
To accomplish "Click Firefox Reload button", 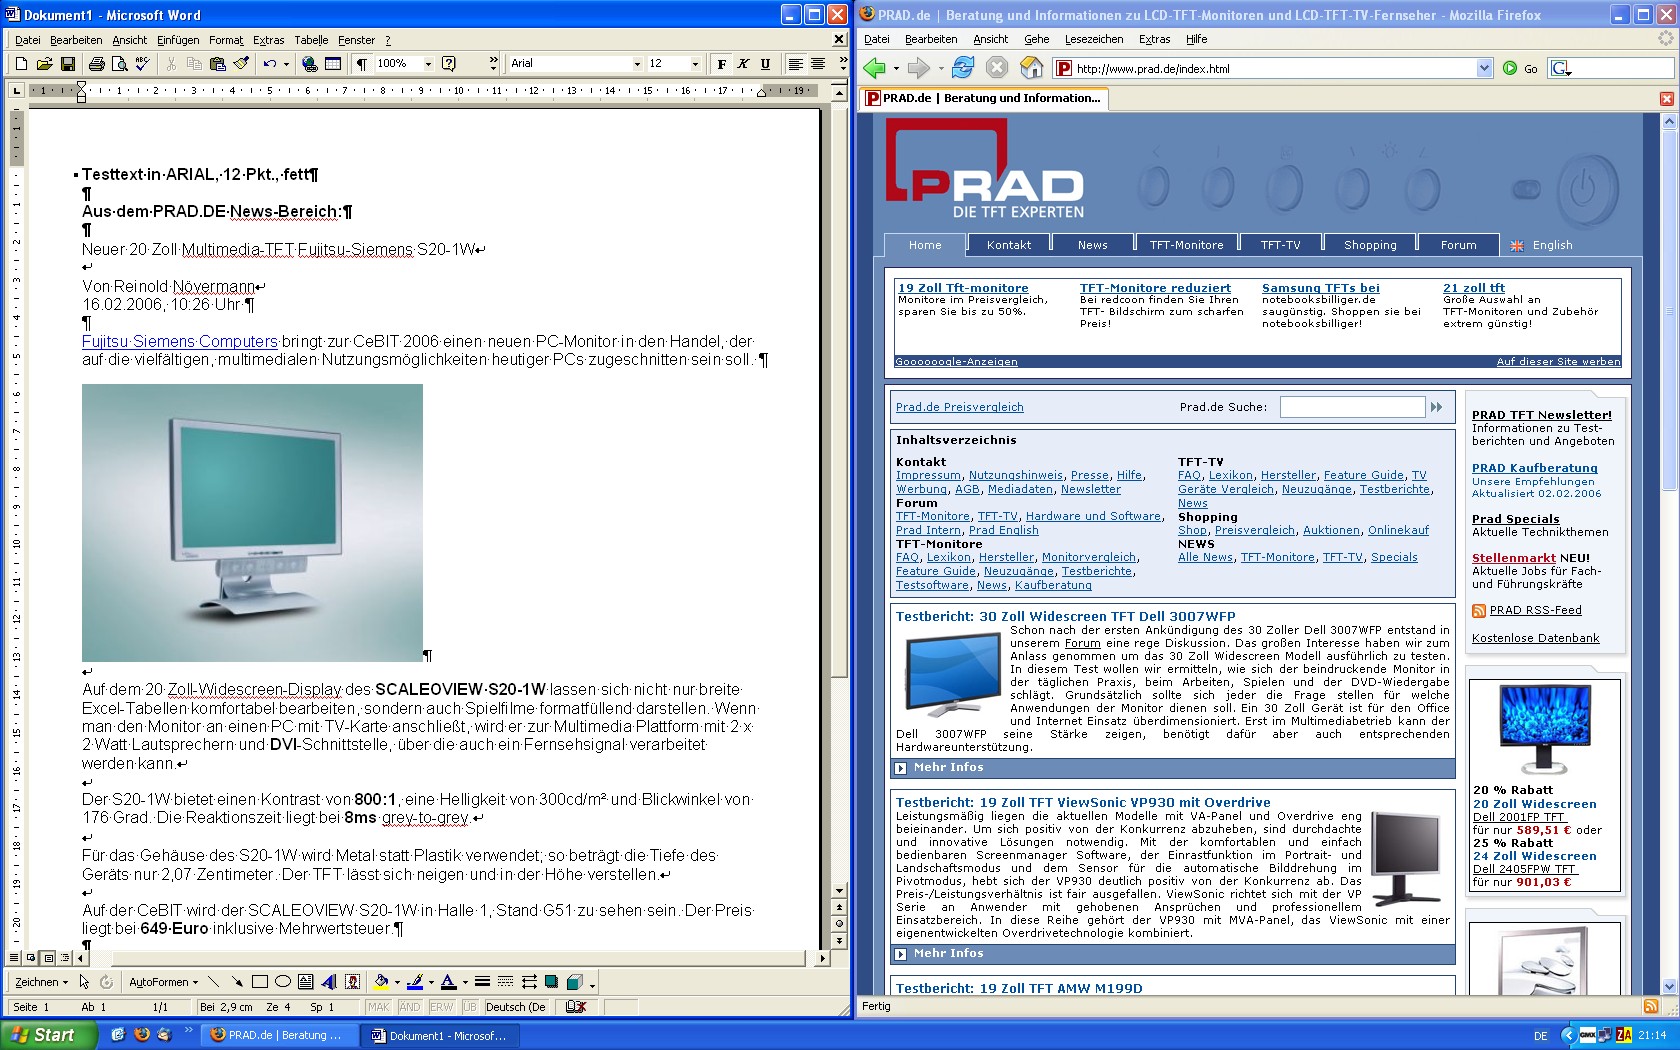I will (962, 68).
